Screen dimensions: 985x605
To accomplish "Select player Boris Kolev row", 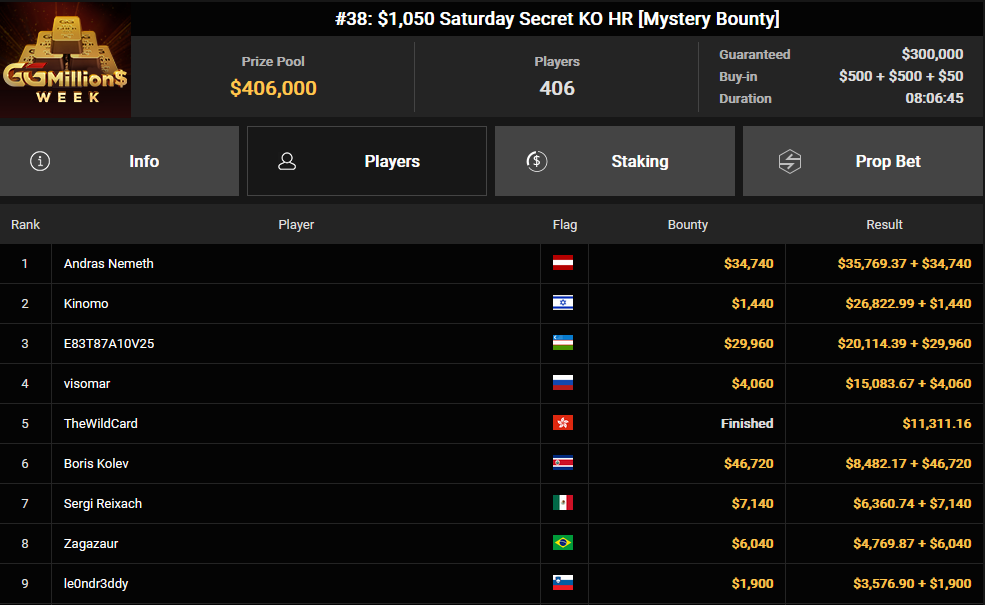I will pyautogui.click(x=492, y=464).
